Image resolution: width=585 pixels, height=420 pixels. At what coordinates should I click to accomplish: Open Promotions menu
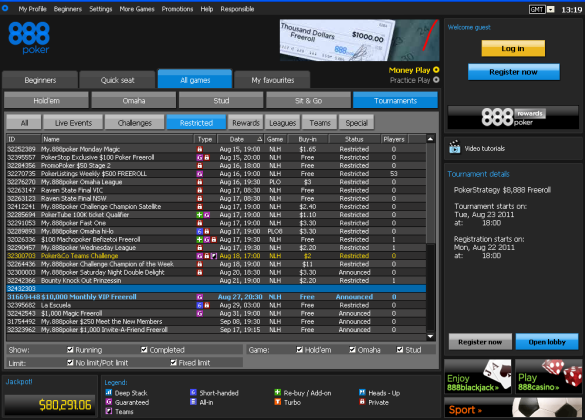click(x=177, y=9)
